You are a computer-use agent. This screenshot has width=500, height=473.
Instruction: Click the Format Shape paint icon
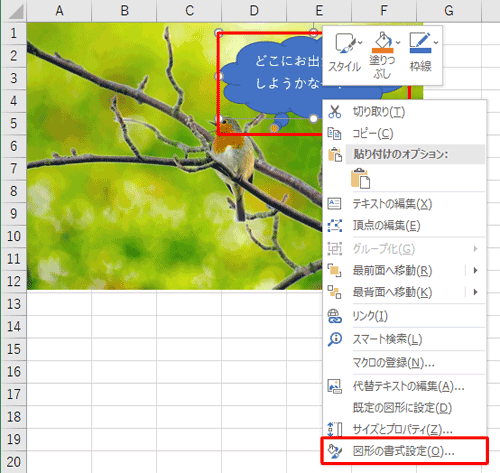pos(335,451)
